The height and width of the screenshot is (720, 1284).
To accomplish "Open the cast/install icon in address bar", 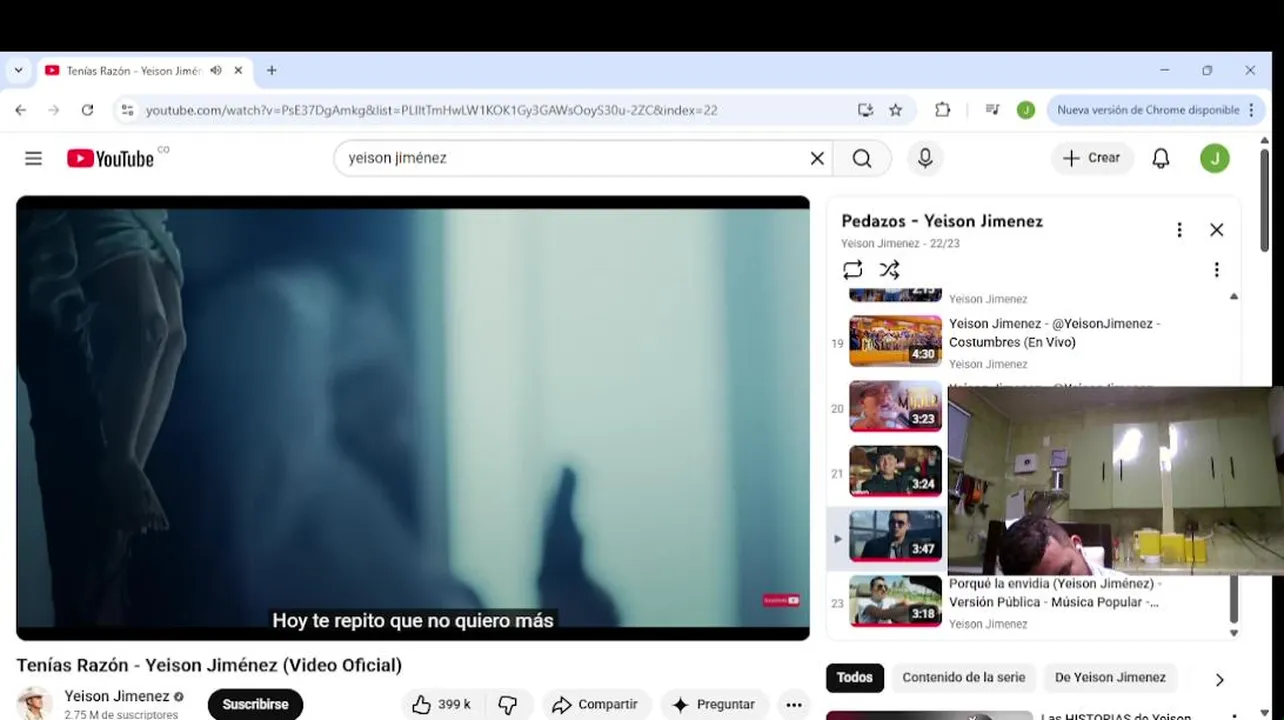I will click(866, 110).
